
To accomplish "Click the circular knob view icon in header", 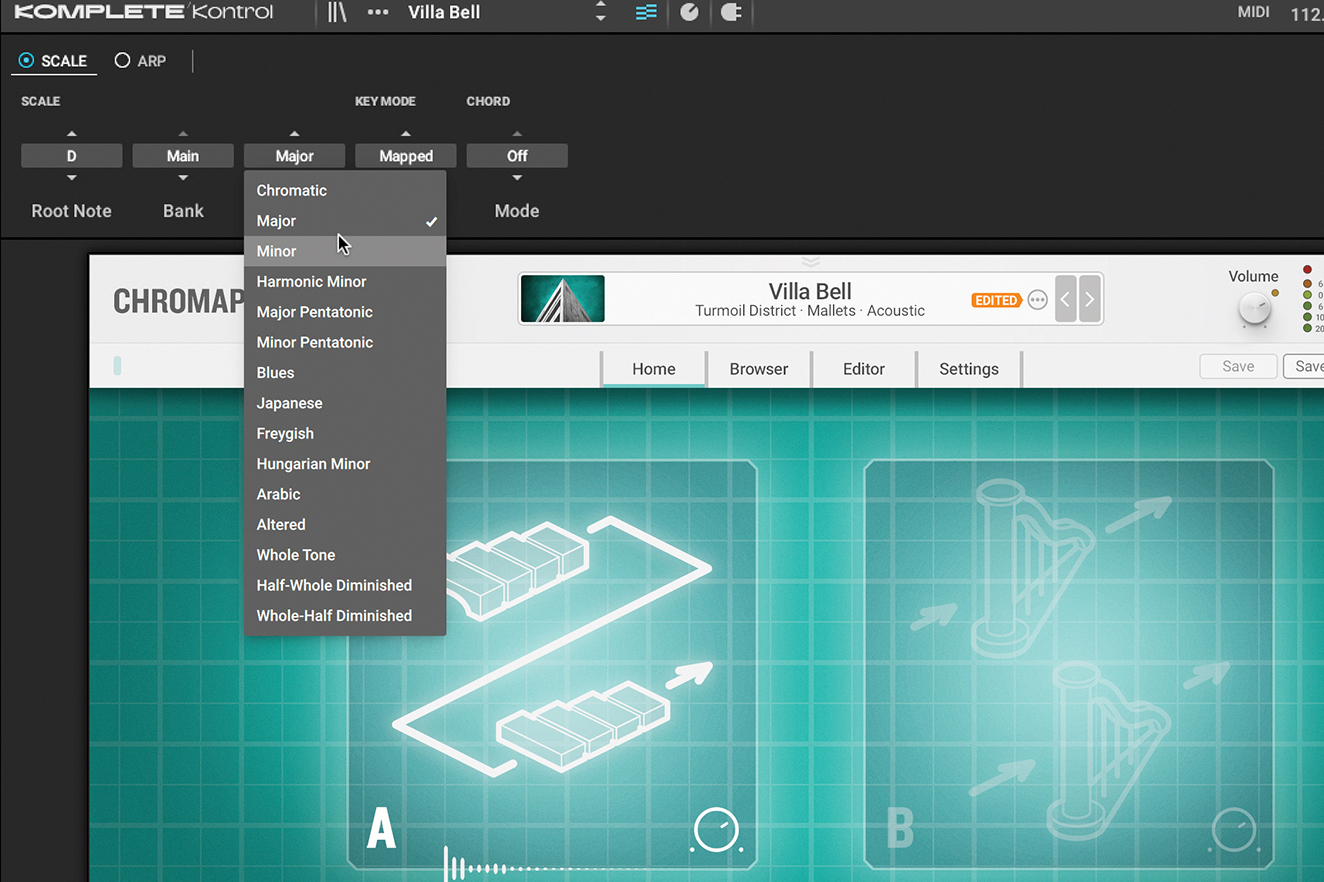I will [689, 12].
